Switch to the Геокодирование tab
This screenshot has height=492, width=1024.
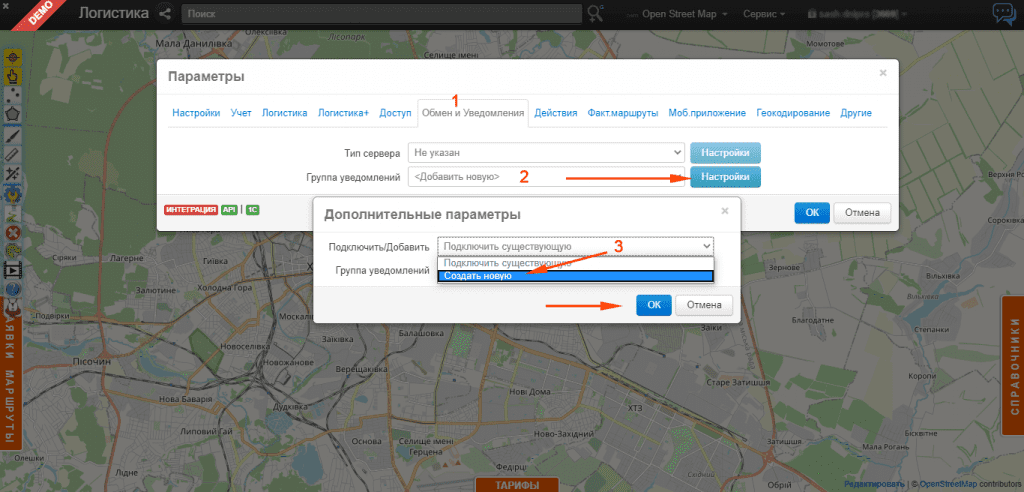click(793, 113)
